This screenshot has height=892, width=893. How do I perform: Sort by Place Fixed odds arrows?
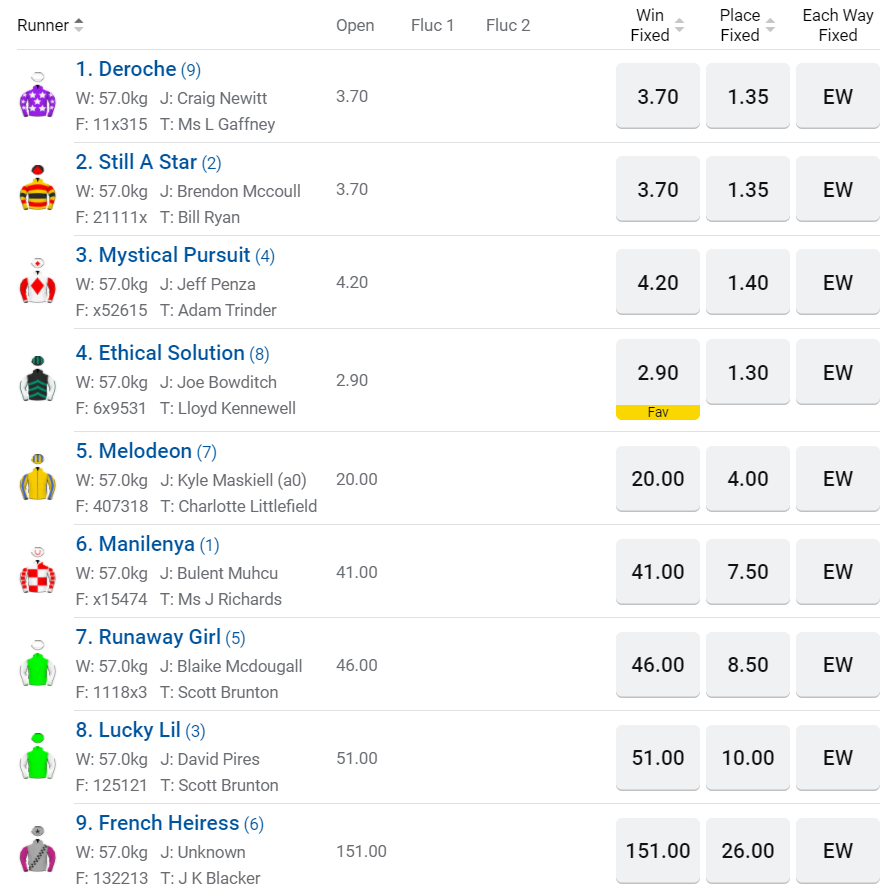770,25
